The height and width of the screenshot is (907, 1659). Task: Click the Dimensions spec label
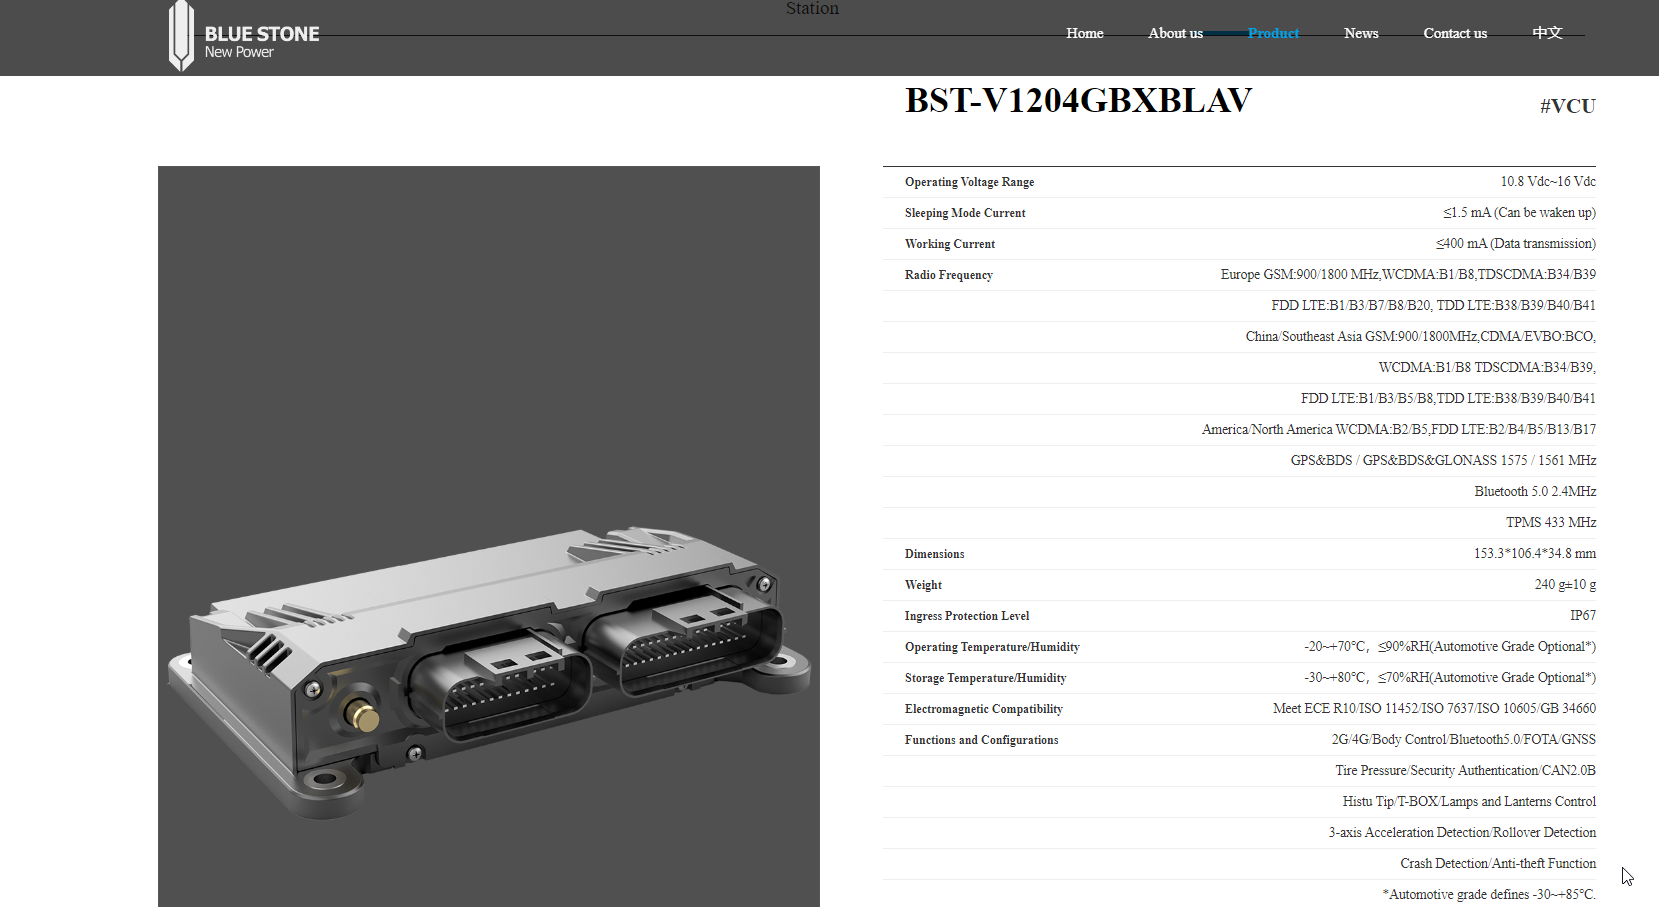[x=934, y=554]
